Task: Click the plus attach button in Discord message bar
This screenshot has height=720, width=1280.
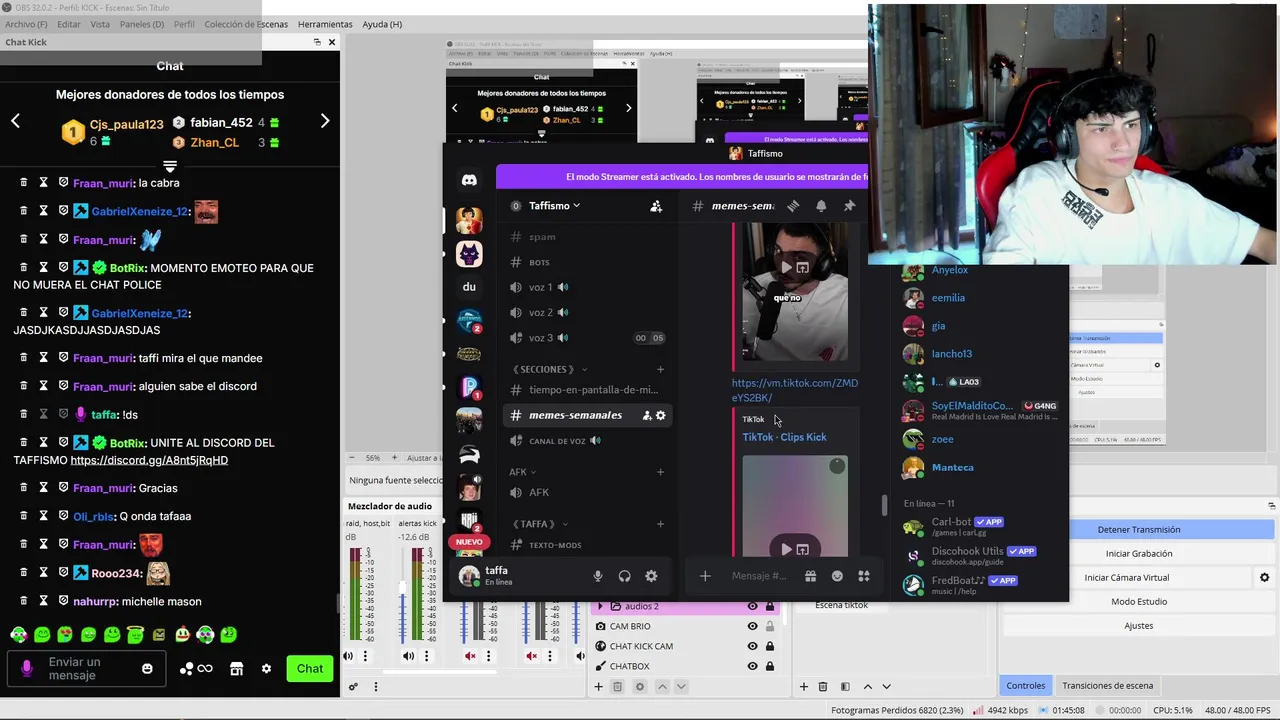Action: click(x=705, y=576)
